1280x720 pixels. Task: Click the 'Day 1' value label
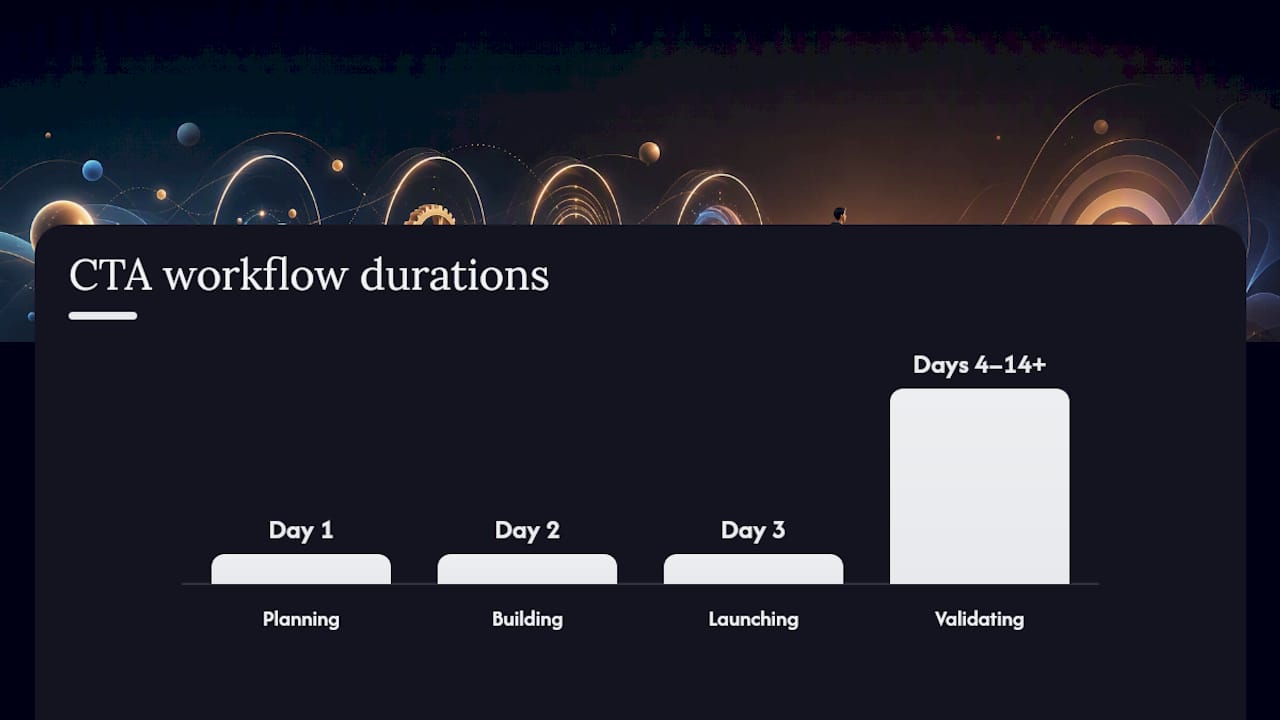coord(301,530)
